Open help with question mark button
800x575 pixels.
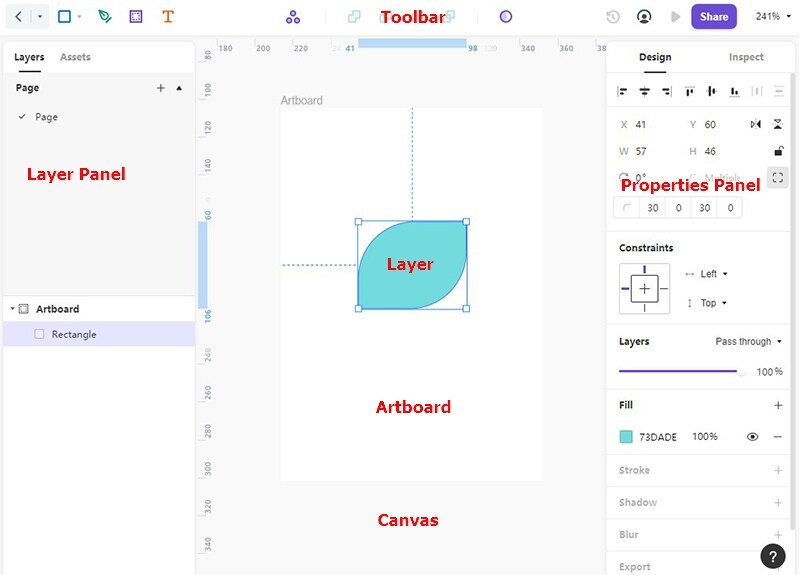(x=773, y=556)
